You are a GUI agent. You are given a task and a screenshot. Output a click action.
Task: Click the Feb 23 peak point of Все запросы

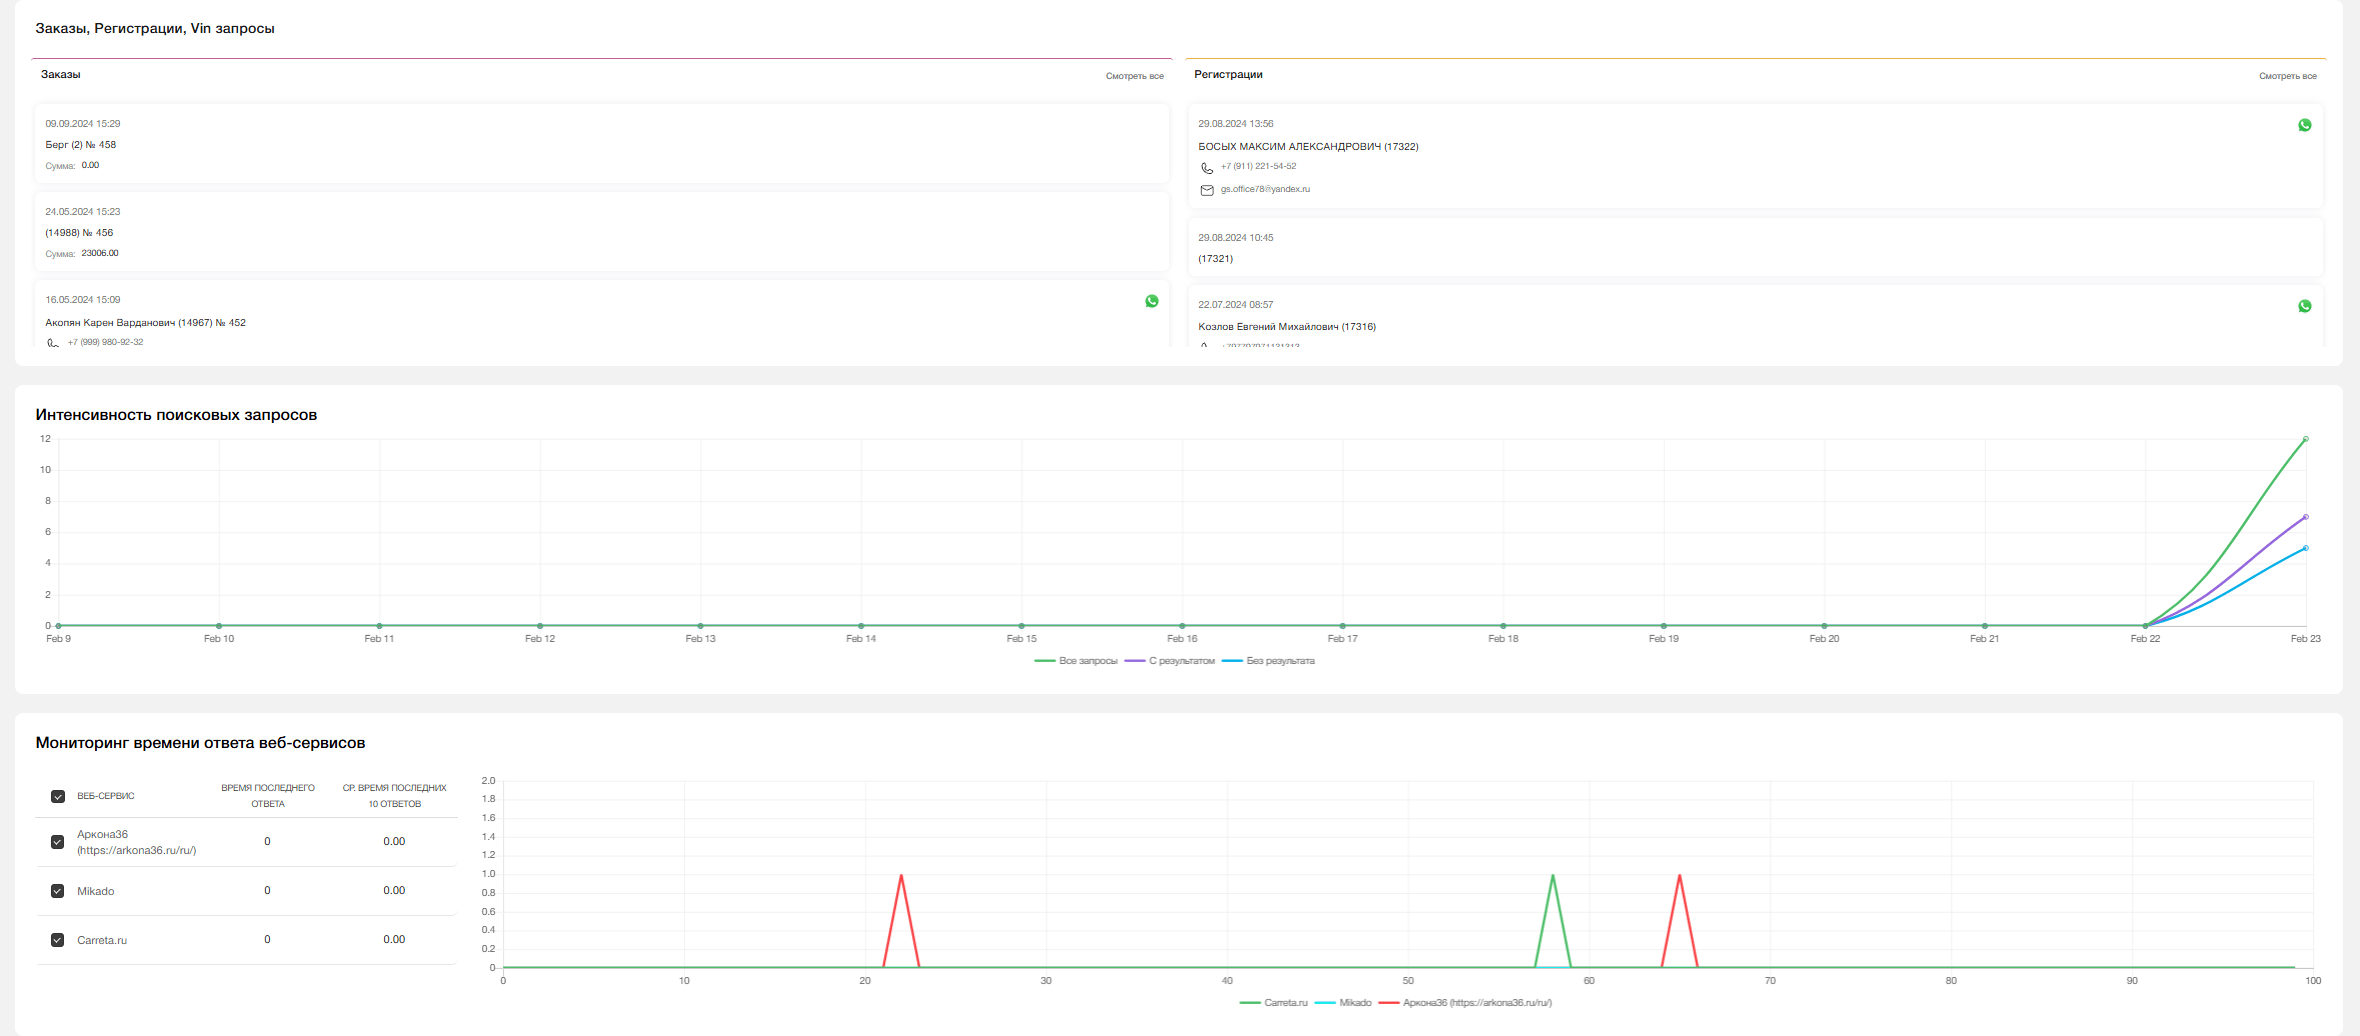click(x=2305, y=439)
